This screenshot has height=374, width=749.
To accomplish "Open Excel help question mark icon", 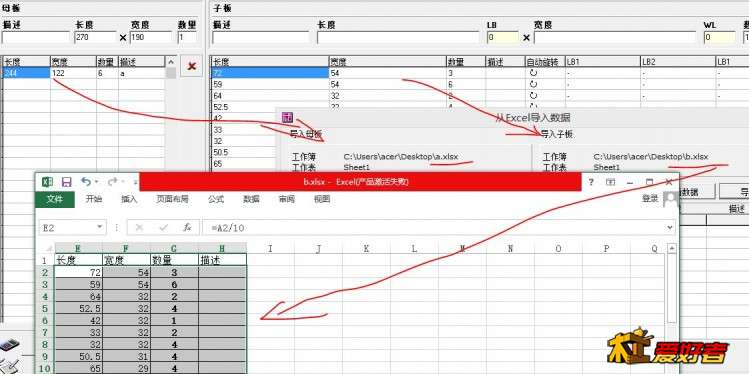I will point(591,182).
